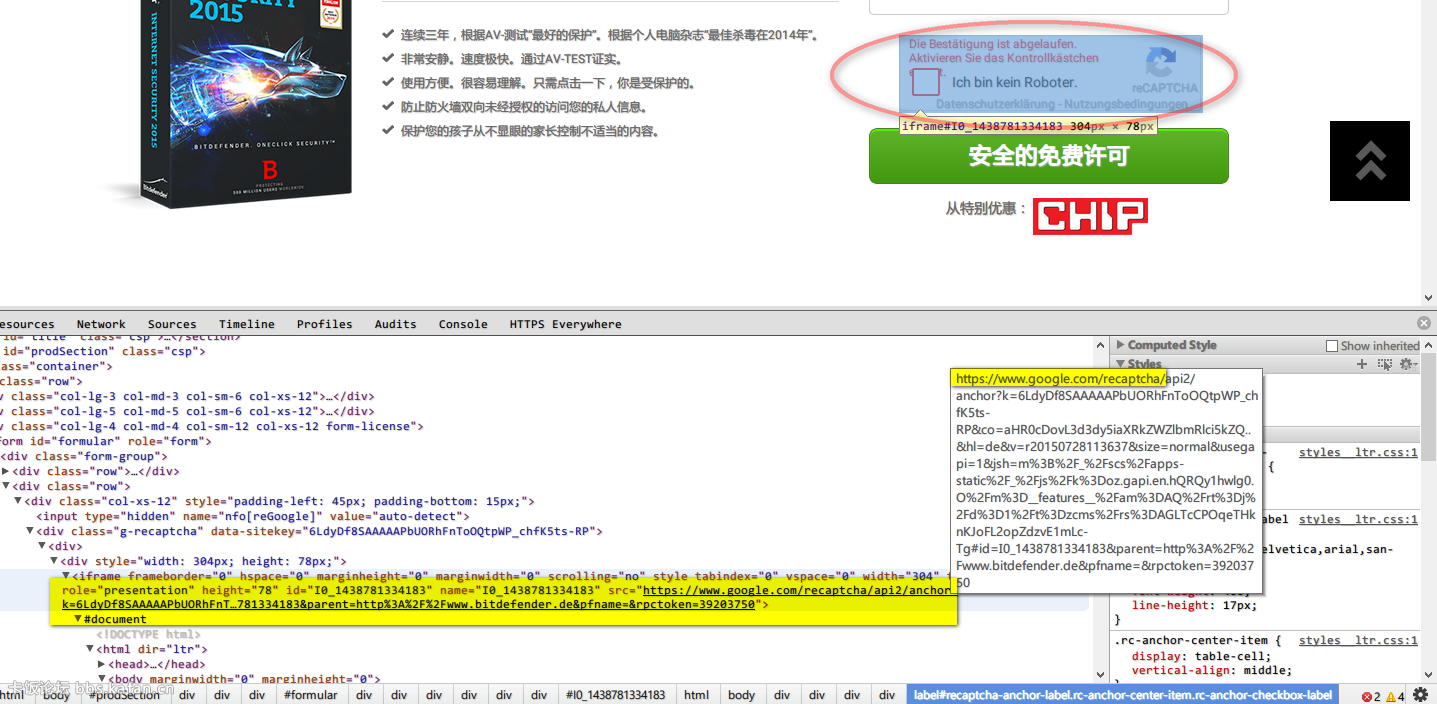Open DevTools settings gear in status bar

click(x=1420, y=695)
